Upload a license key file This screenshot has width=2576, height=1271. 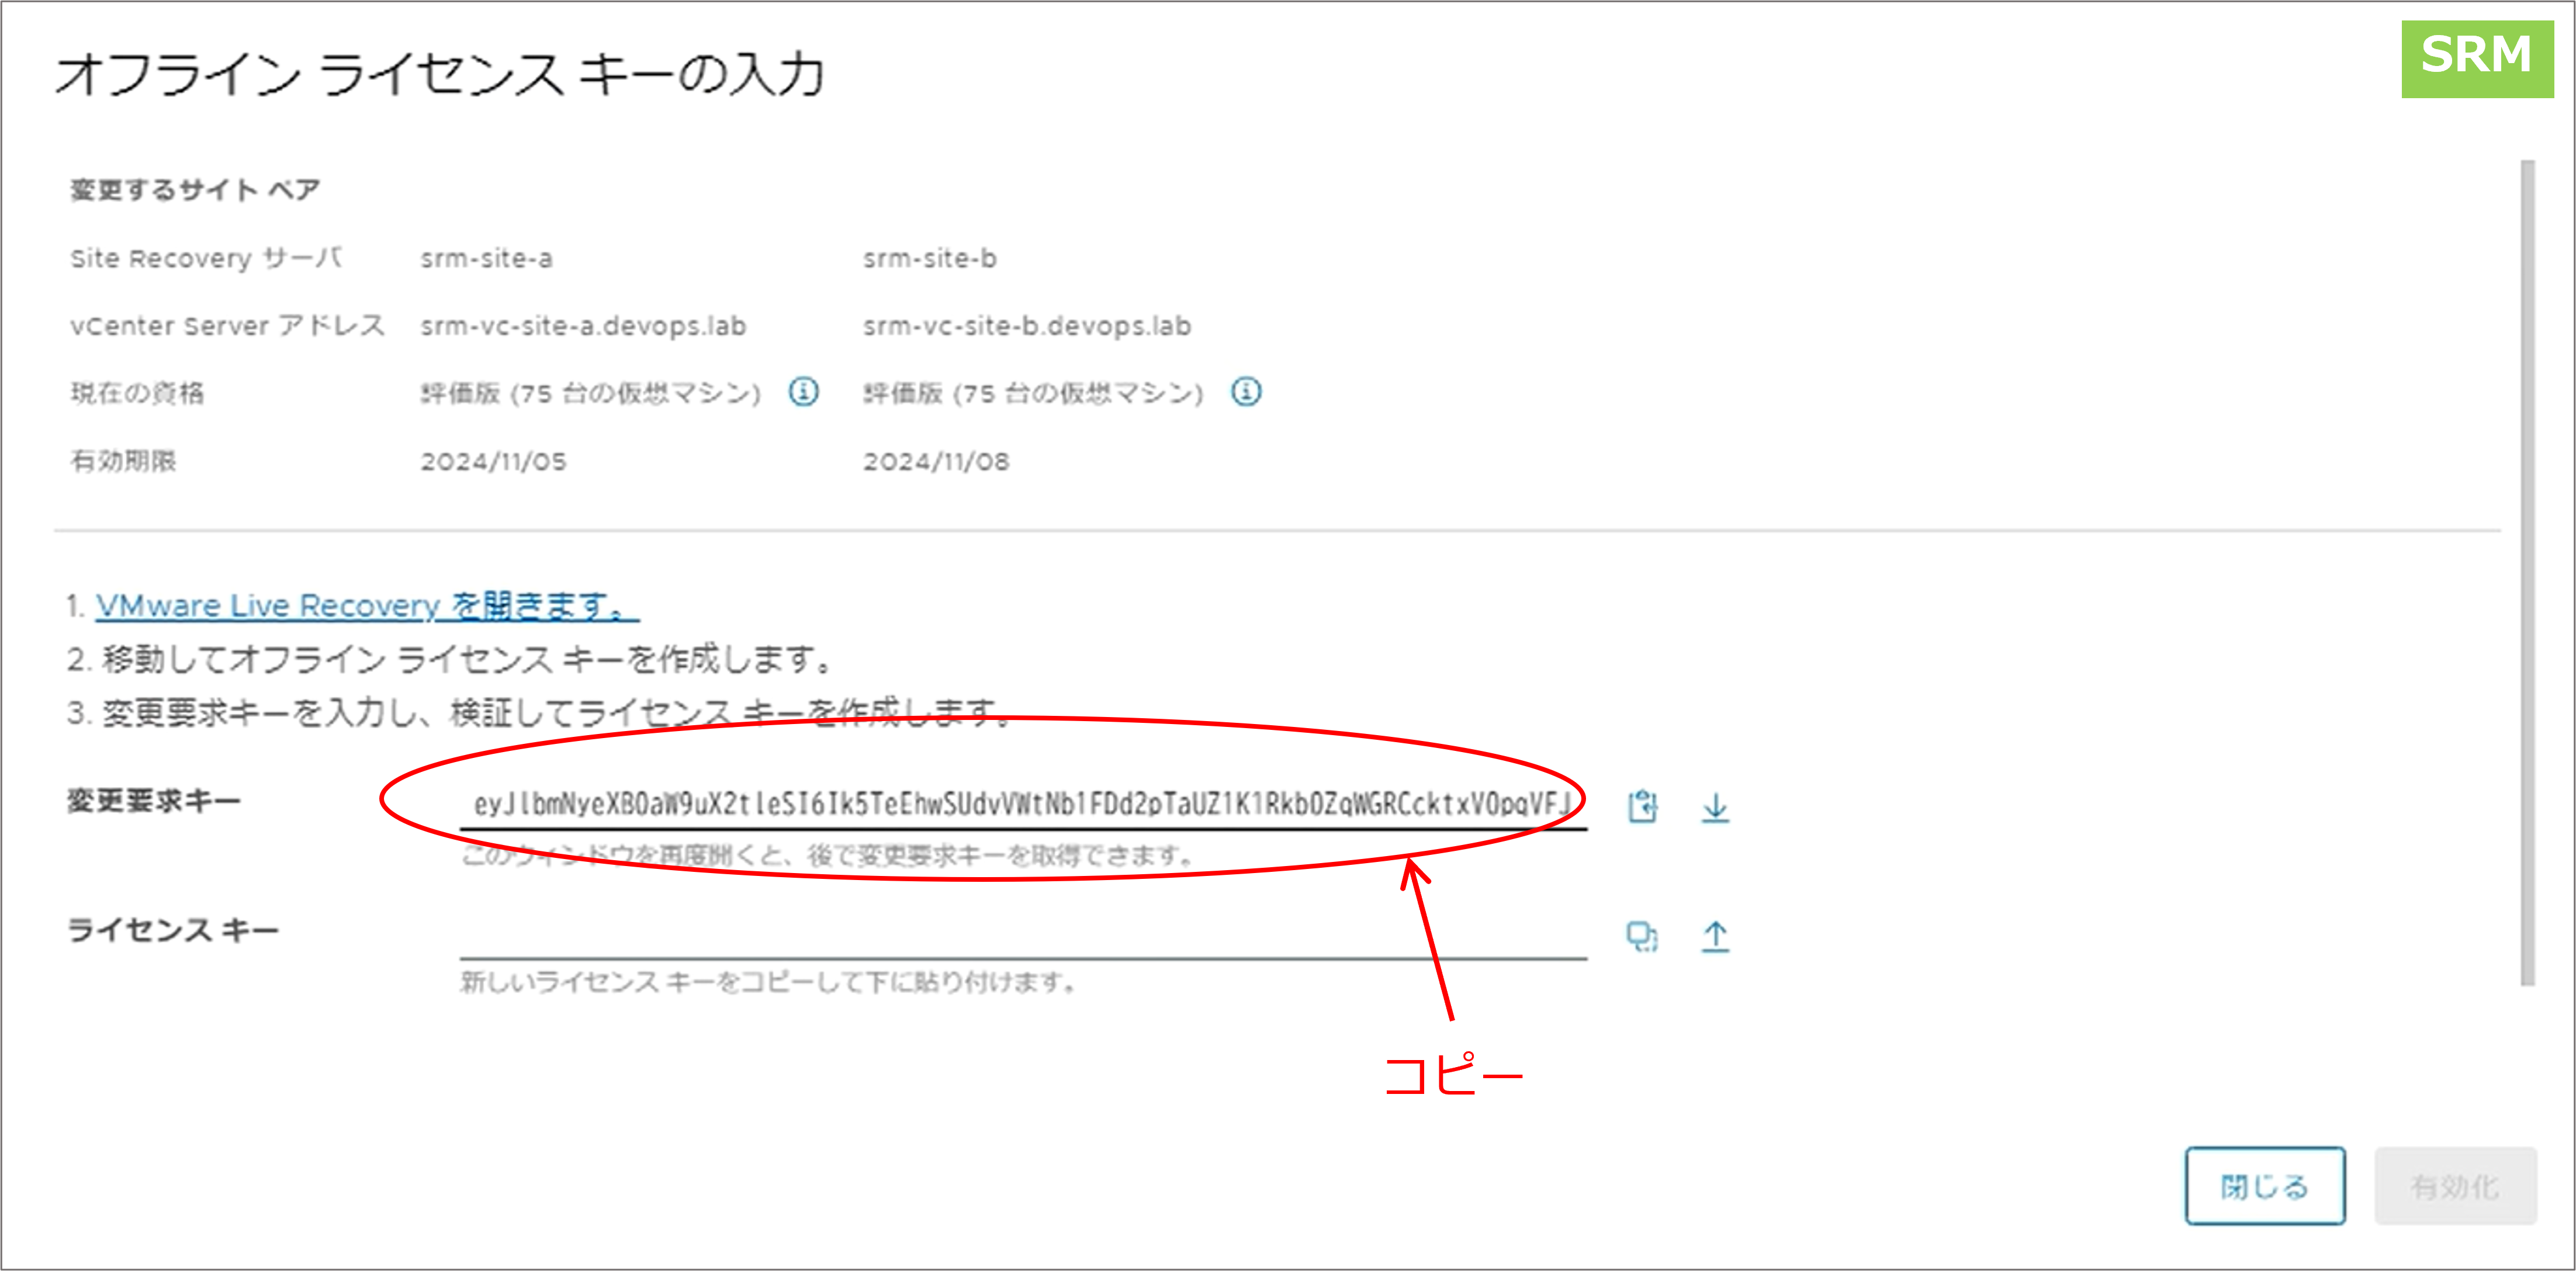pos(1715,936)
